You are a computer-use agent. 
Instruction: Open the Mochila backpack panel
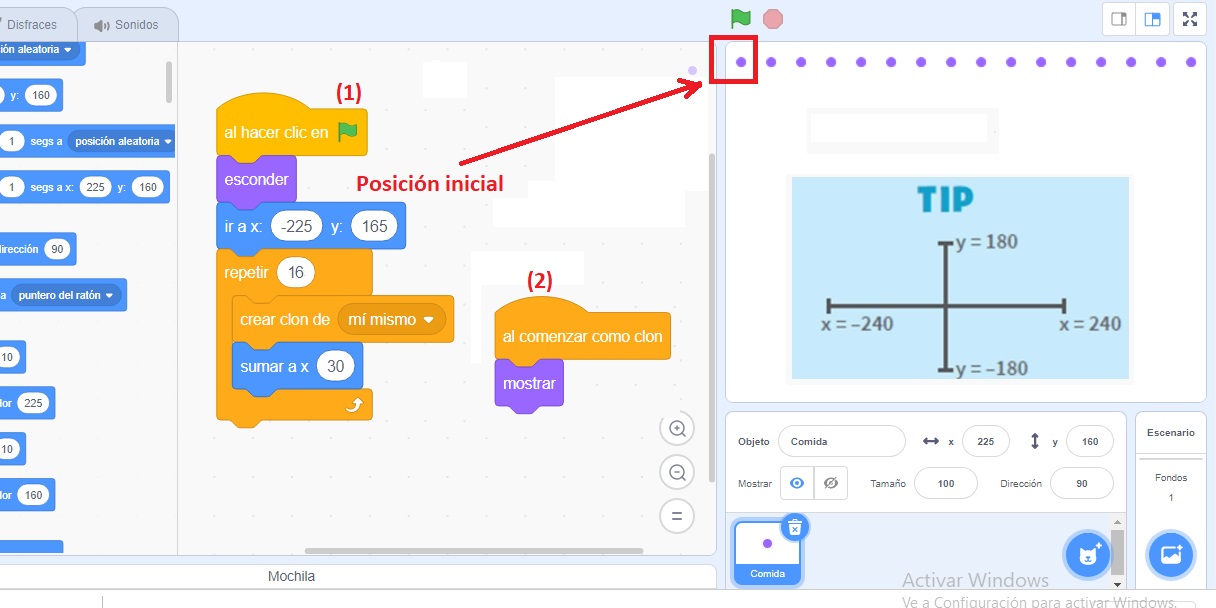pos(290,576)
